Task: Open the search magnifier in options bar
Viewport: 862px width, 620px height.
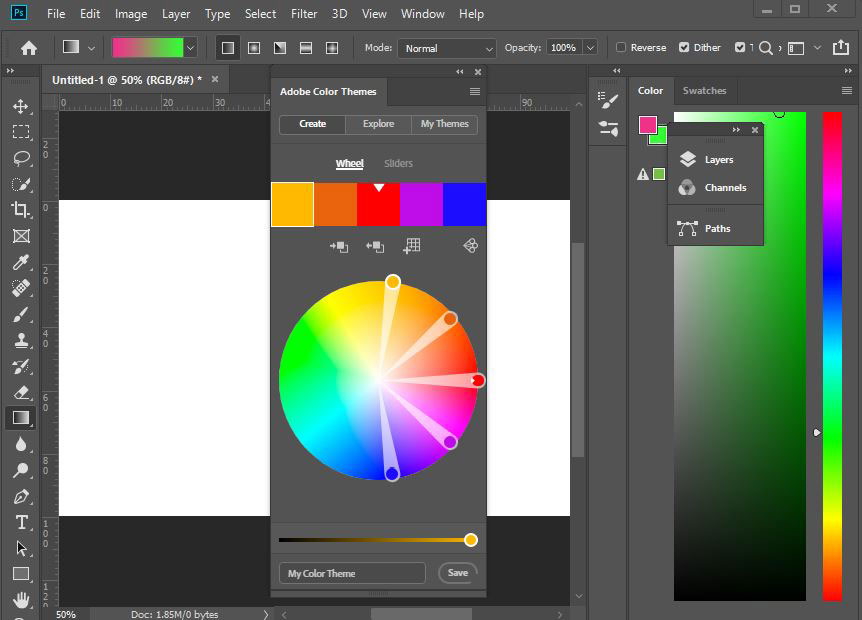Action: pyautogui.click(x=765, y=48)
